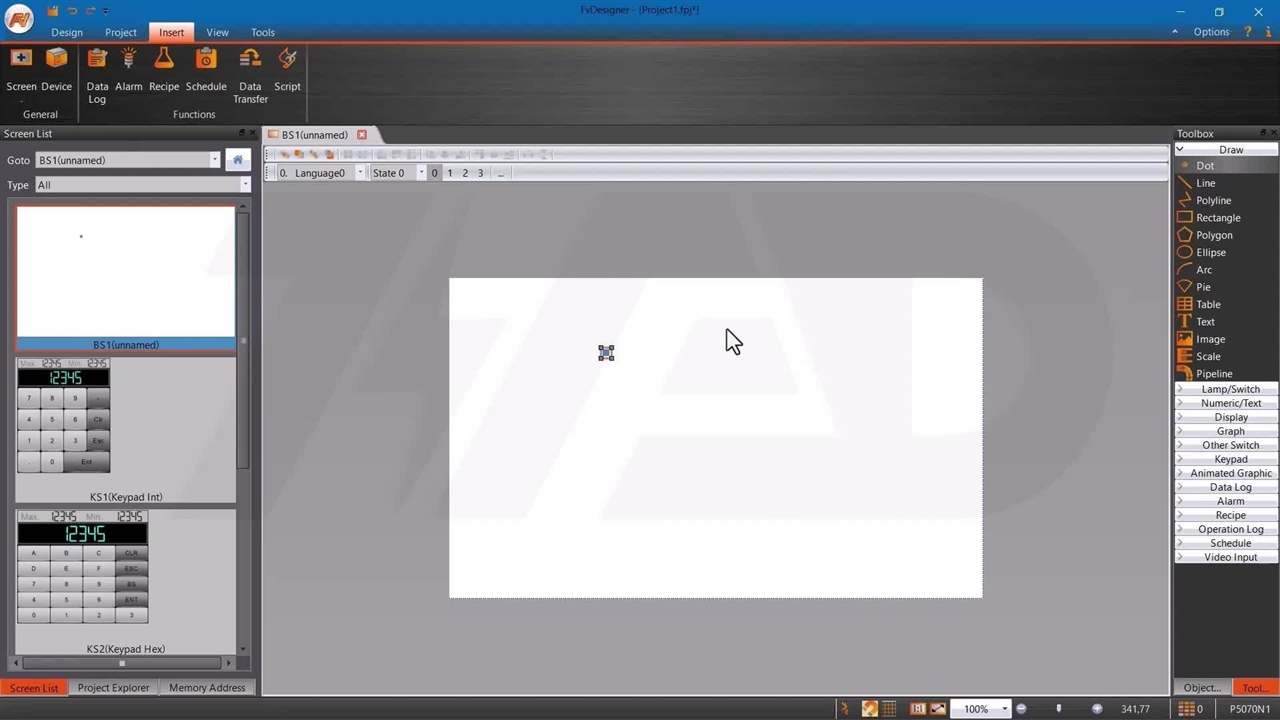
Task: Click the Options button
Action: click(x=1211, y=32)
